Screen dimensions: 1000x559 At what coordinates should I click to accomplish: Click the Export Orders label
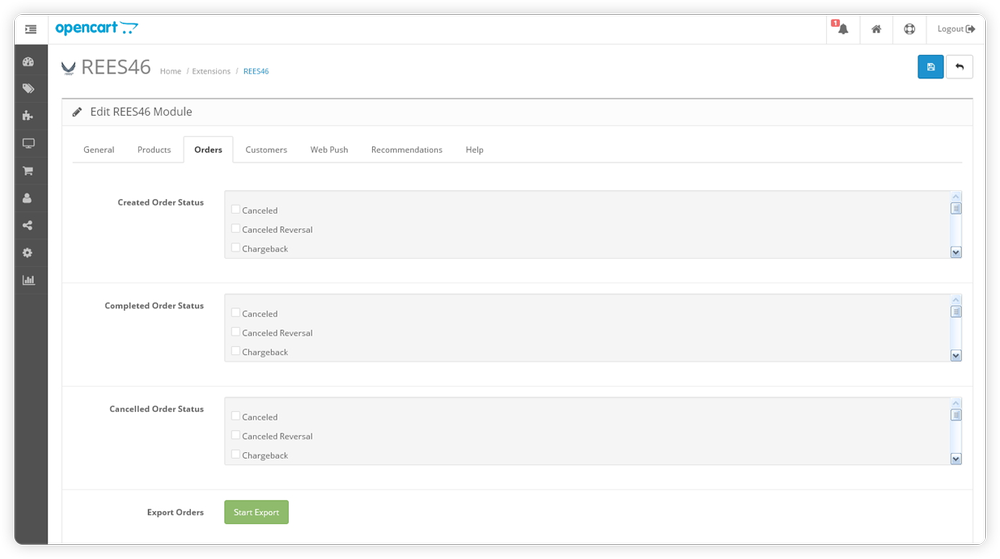tap(175, 512)
